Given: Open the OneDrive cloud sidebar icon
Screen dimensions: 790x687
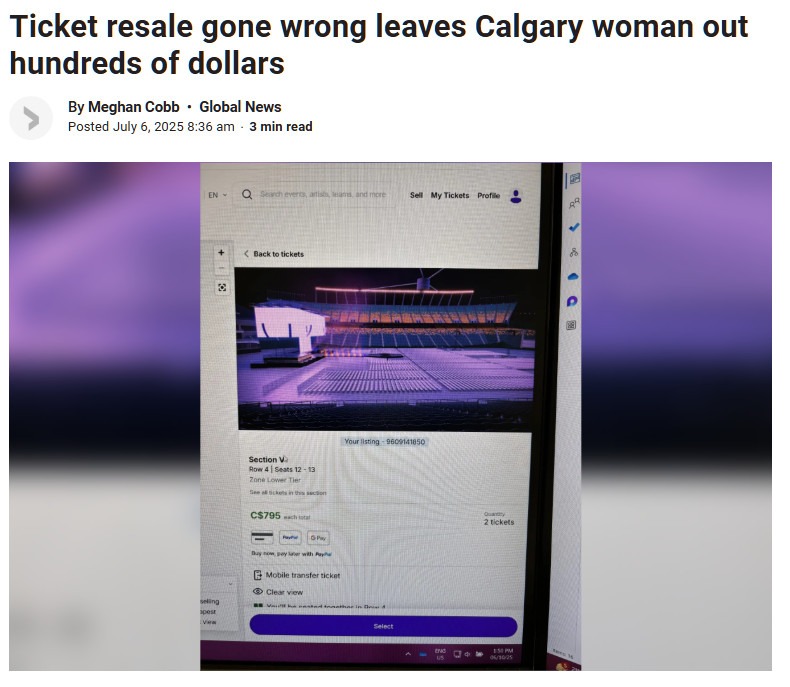Looking at the screenshot, I should pos(573,277).
